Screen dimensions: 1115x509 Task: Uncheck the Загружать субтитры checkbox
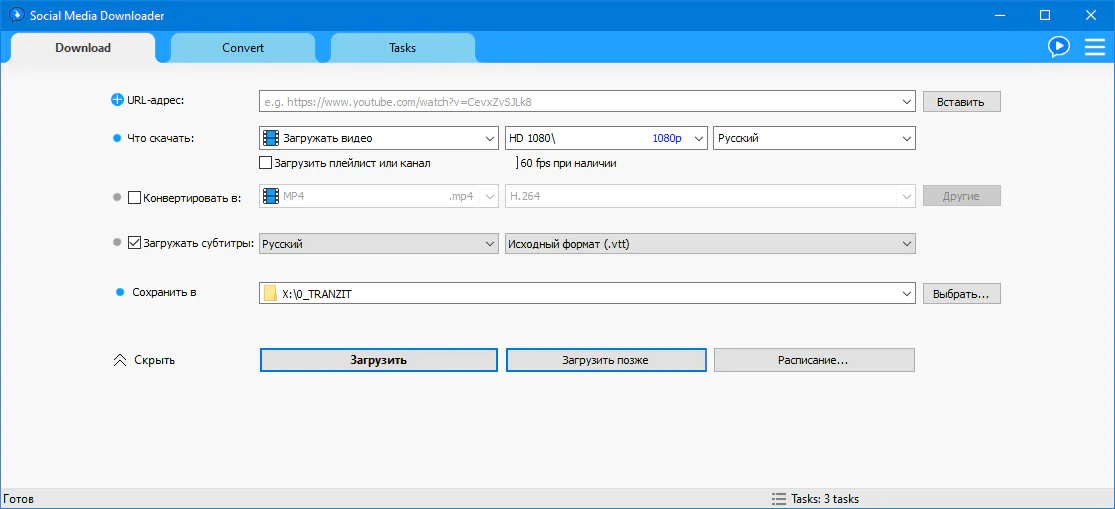click(135, 243)
